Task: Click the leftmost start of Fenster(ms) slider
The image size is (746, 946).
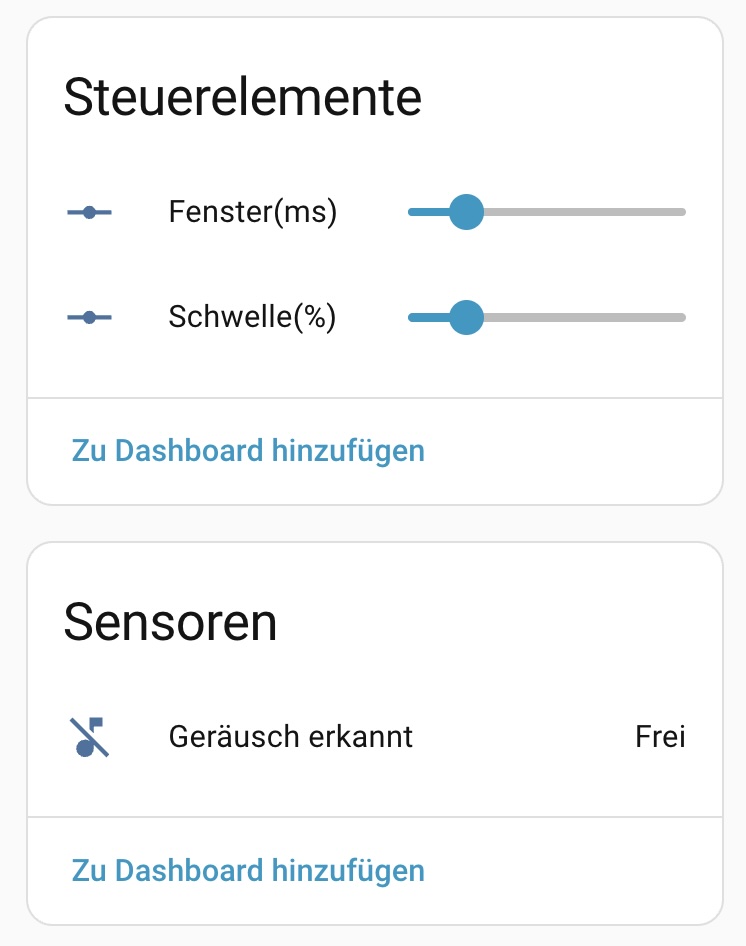Action: [412, 212]
